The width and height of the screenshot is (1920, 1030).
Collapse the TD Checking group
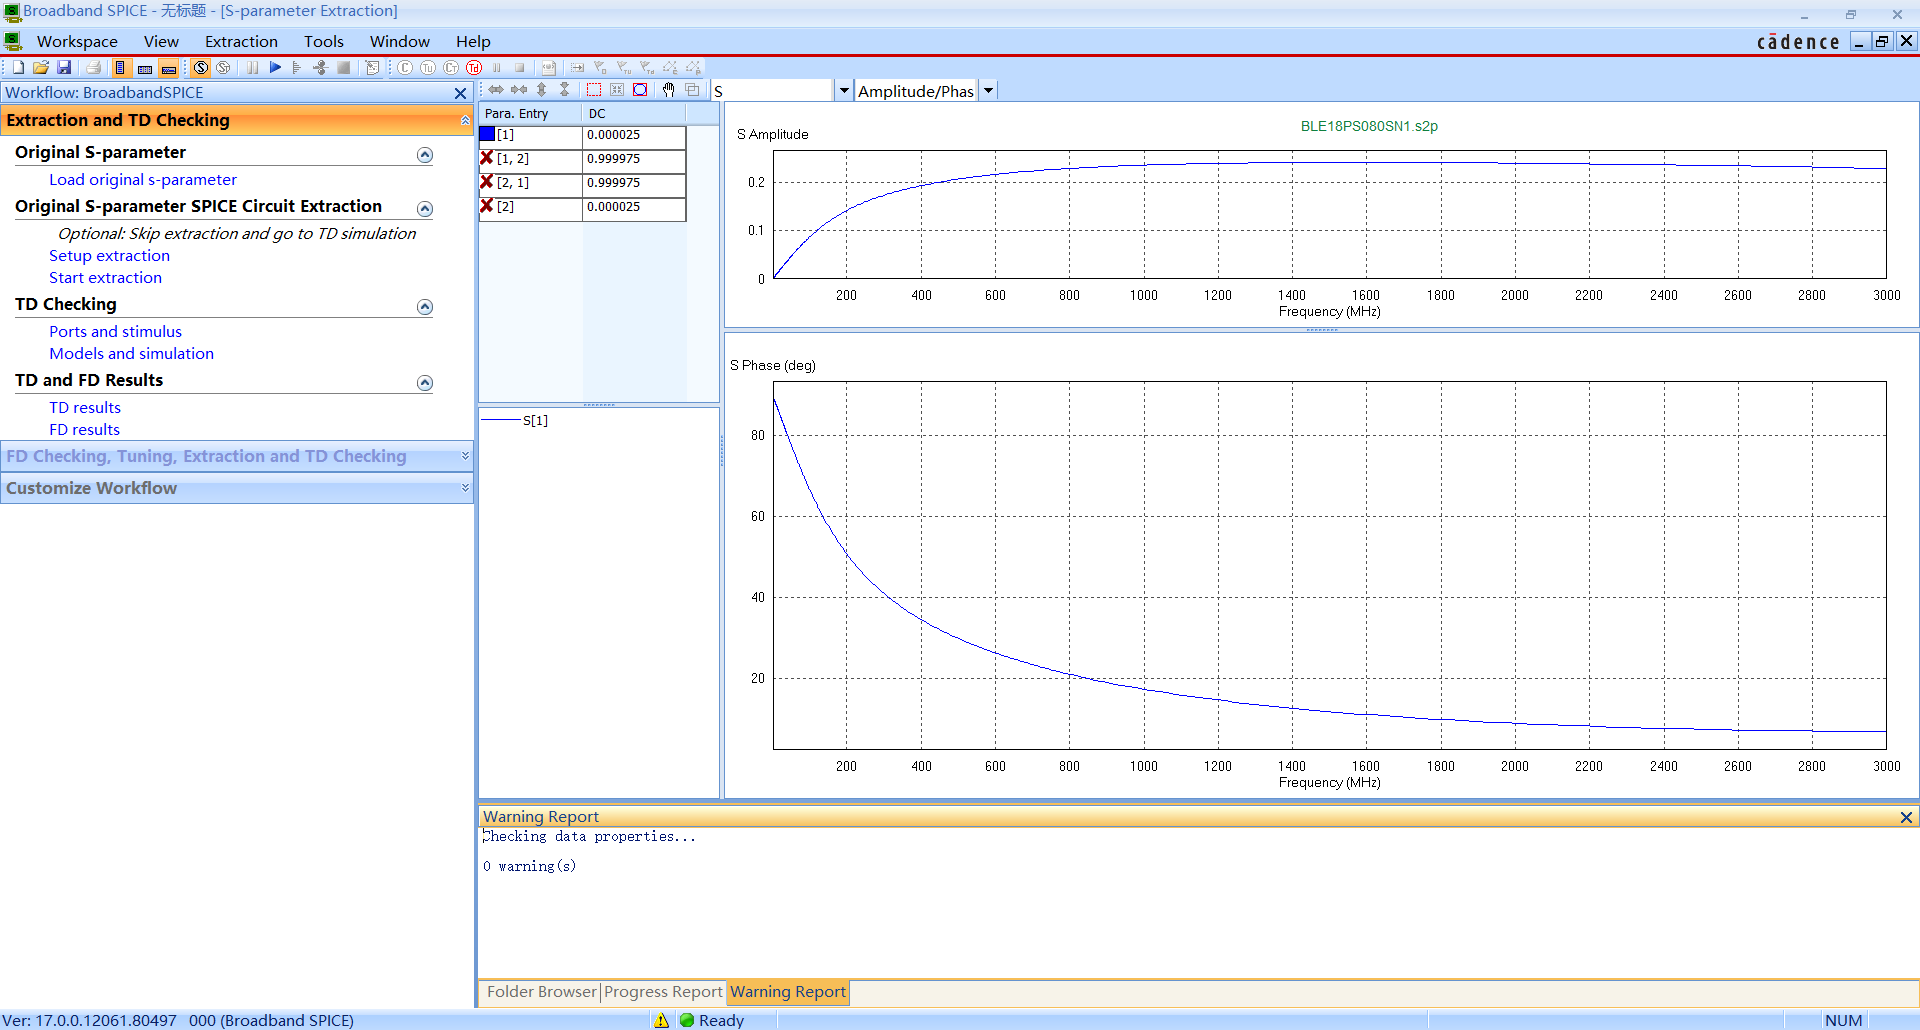[x=425, y=307]
